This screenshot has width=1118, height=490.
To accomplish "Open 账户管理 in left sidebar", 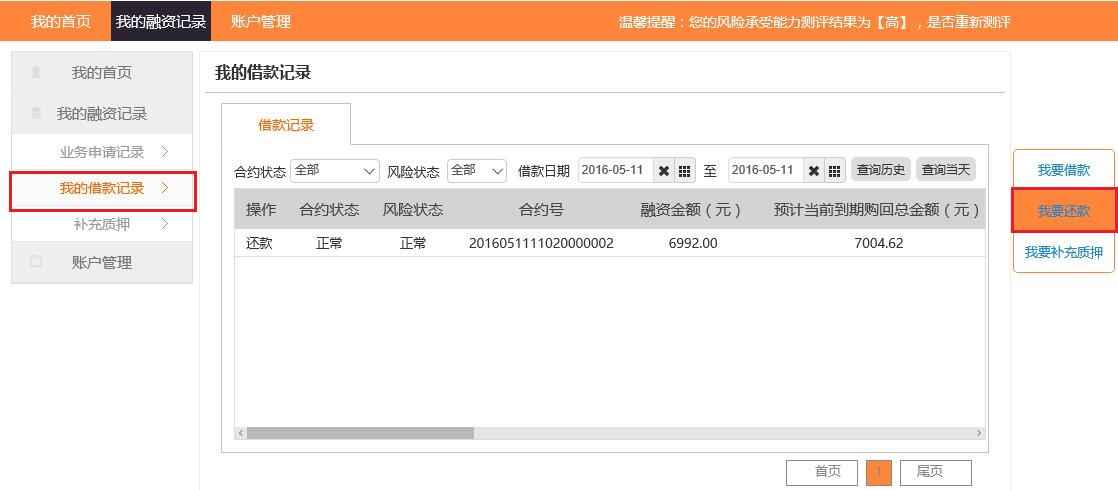I will [102, 262].
